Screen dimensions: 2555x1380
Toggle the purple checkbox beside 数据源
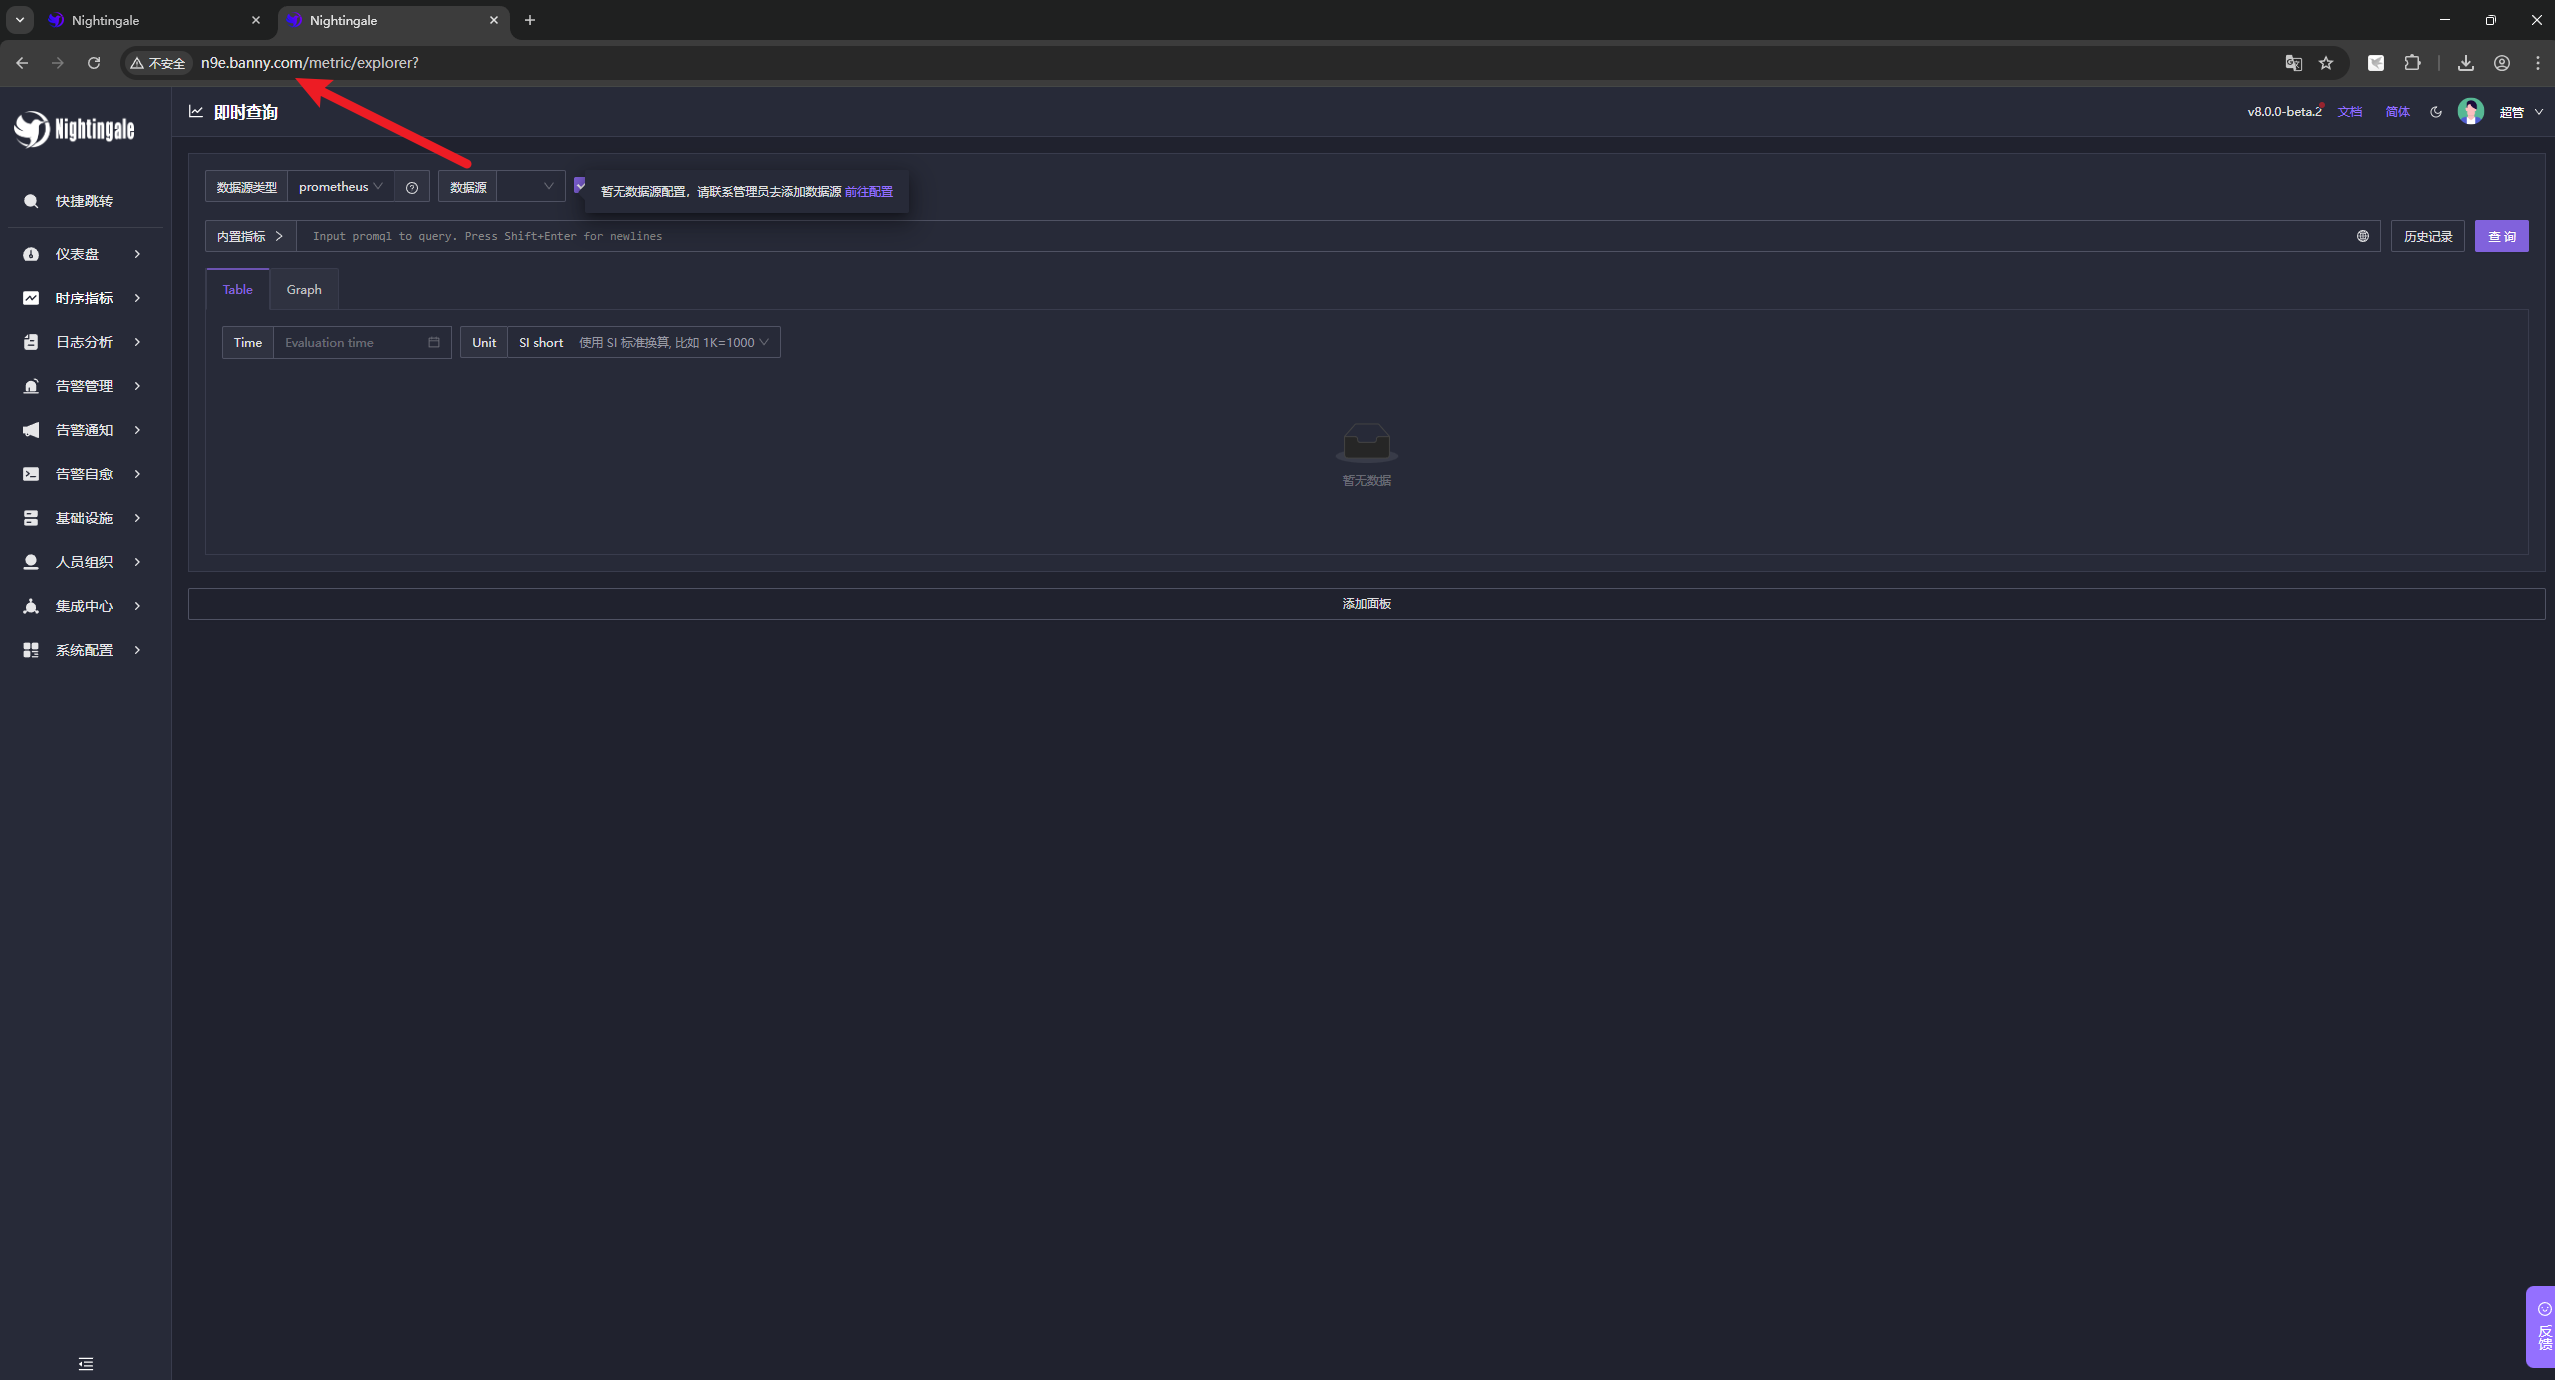(579, 185)
